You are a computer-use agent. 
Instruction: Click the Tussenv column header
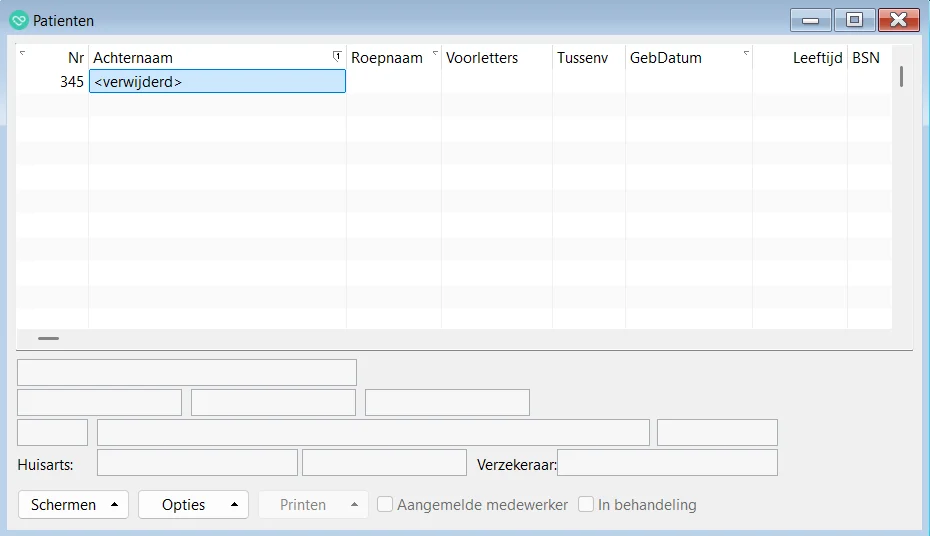(x=582, y=58)
